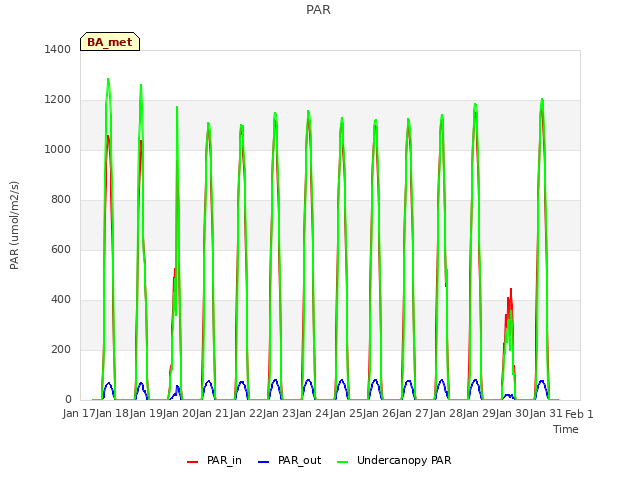Image resolution: width=640 pixels, height=480 pixels.
Task: Click the Jan 31 x-axis label
Action: point(546,414)
